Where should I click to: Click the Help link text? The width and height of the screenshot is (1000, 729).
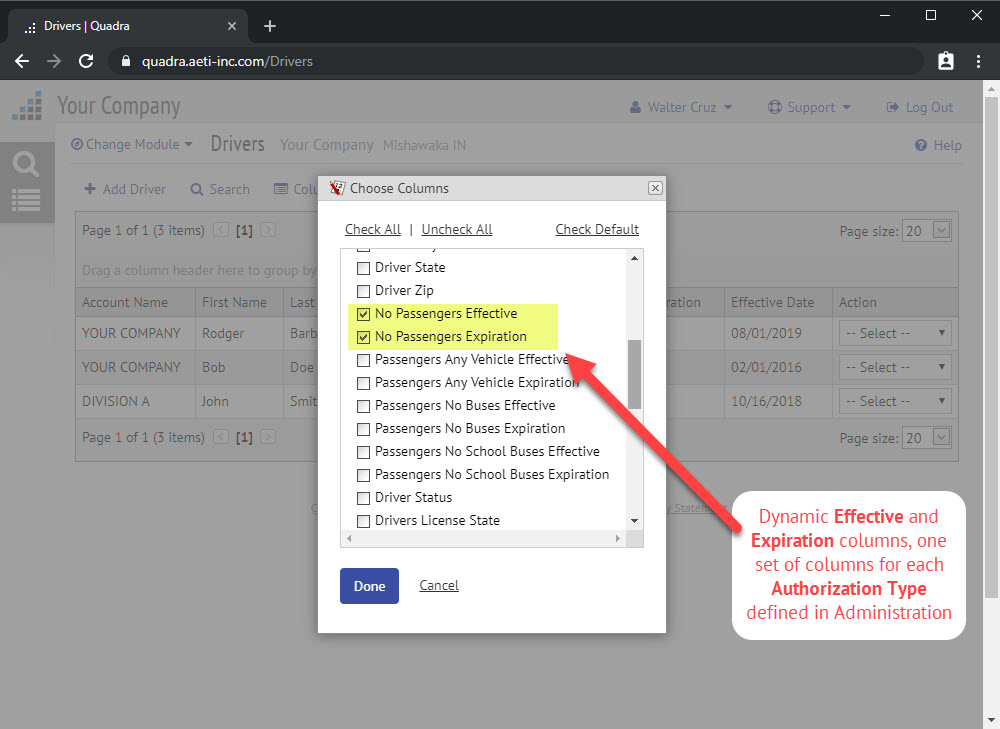(x=947, y=145)
